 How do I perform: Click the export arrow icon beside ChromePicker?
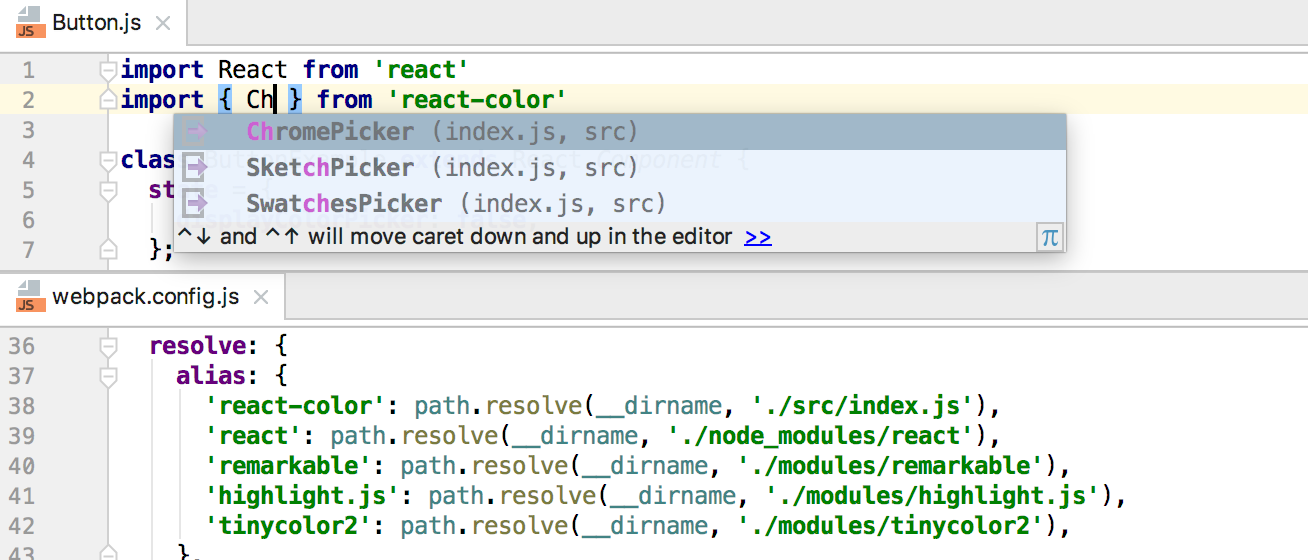click(x=196, y=132)
